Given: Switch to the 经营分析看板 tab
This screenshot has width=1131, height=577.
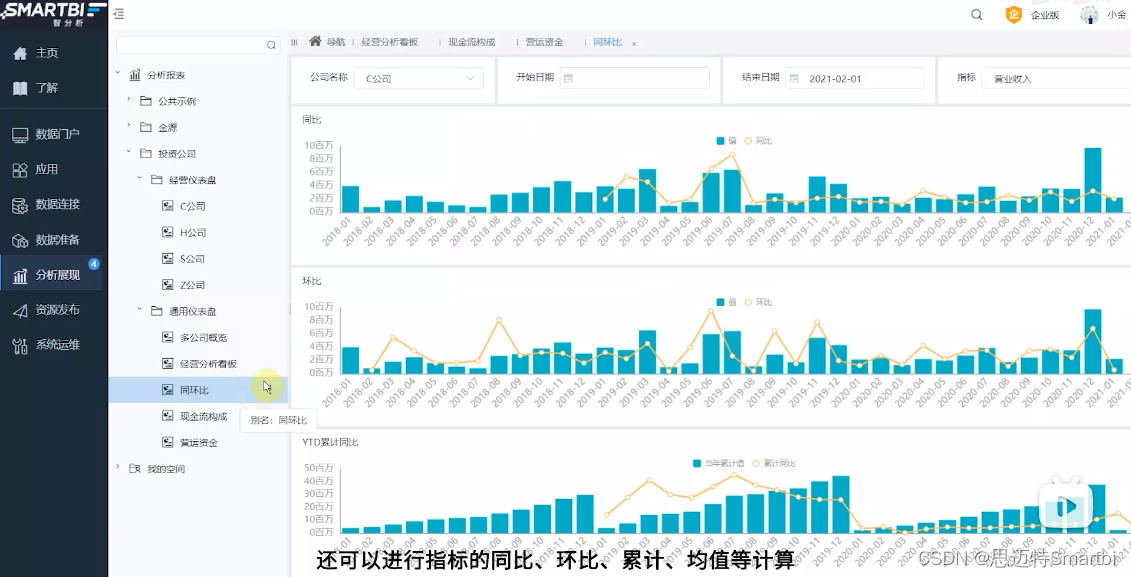Looking at the screenshot, I should point(390,42).
